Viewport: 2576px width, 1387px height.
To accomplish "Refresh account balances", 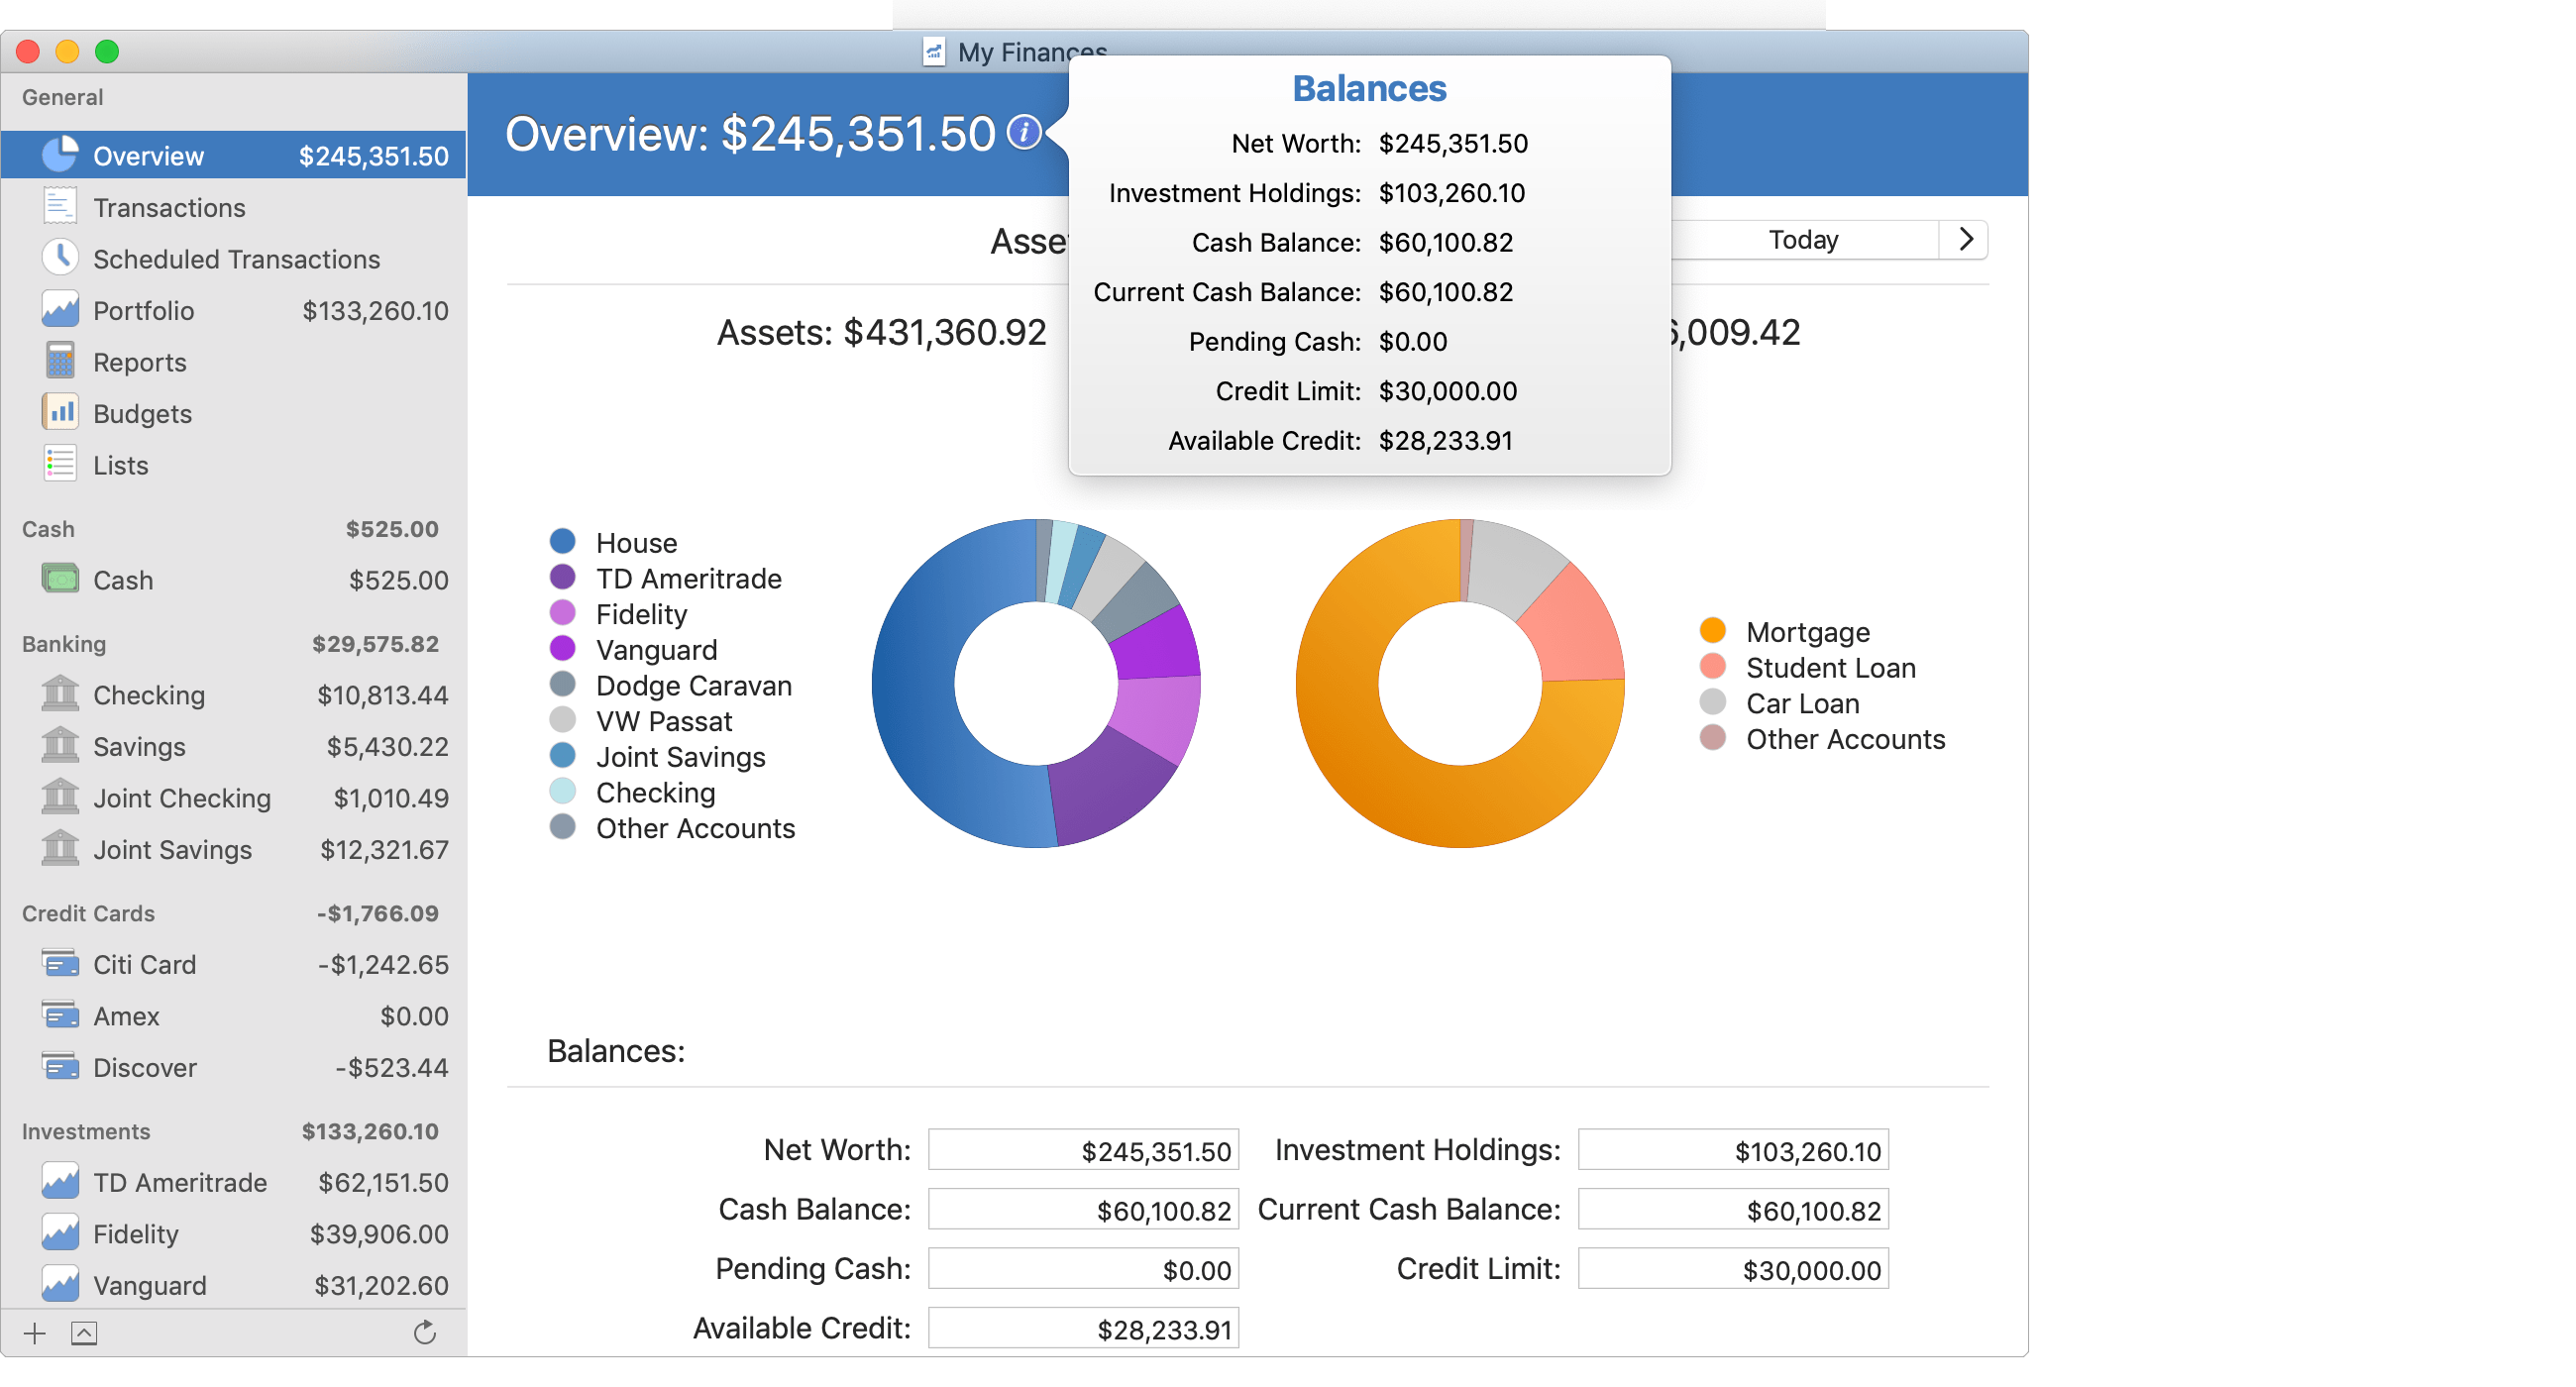I will (425, 1333).
